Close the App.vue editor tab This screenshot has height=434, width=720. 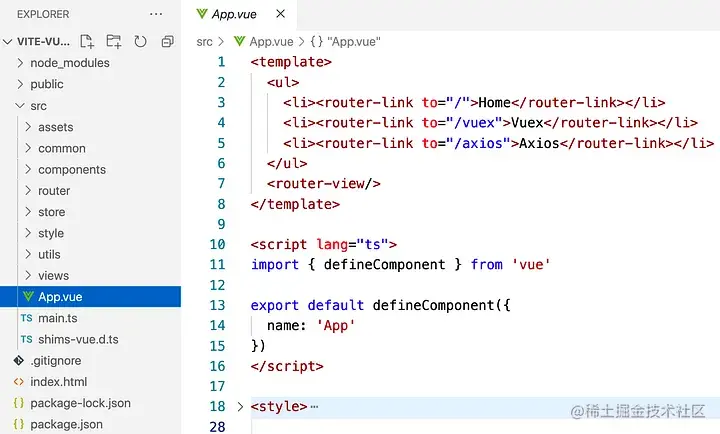(x=280, y=14)
